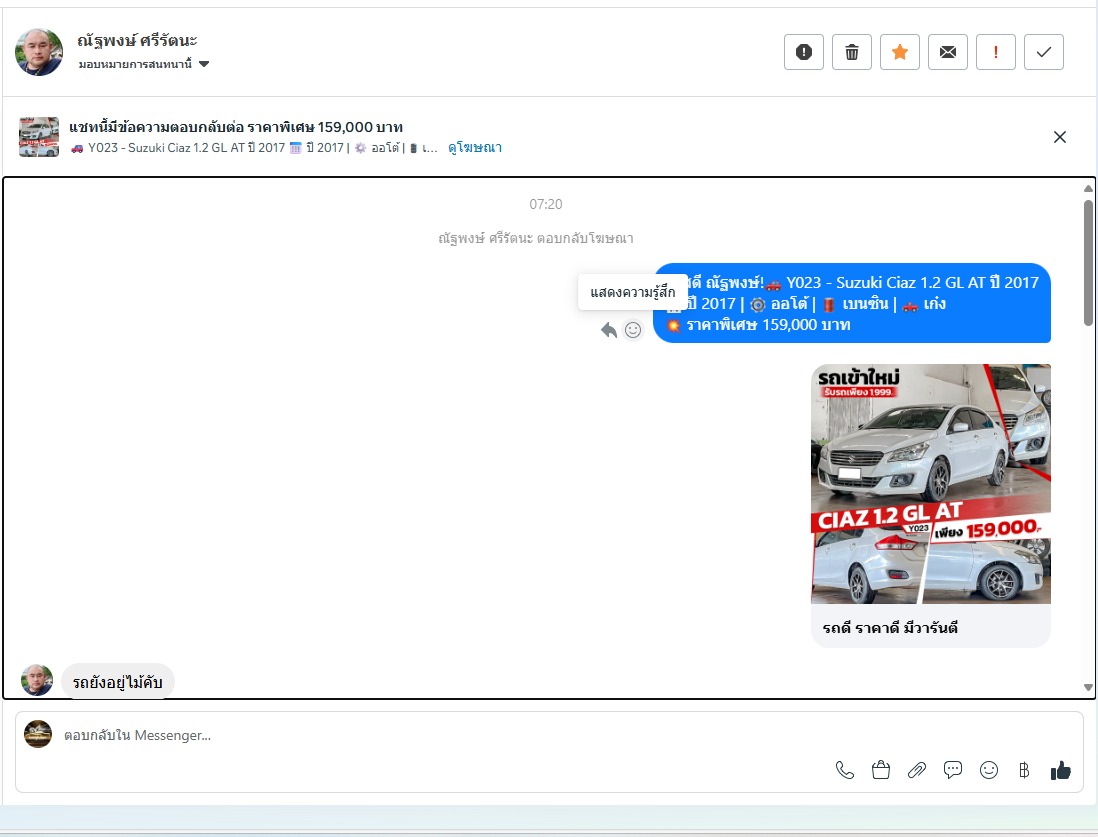Toggle the orange star follow-up icon
The image size is (1098, 837).
point(900,52)
